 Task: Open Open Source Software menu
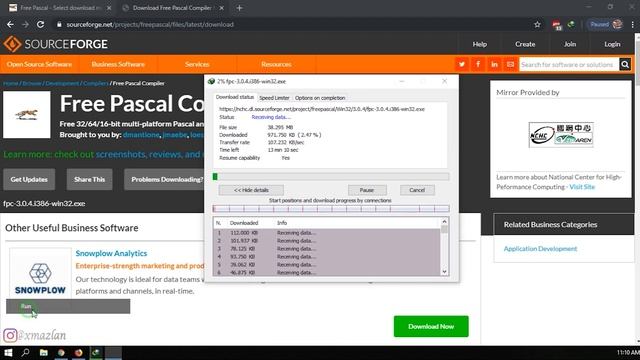point(39,64)
